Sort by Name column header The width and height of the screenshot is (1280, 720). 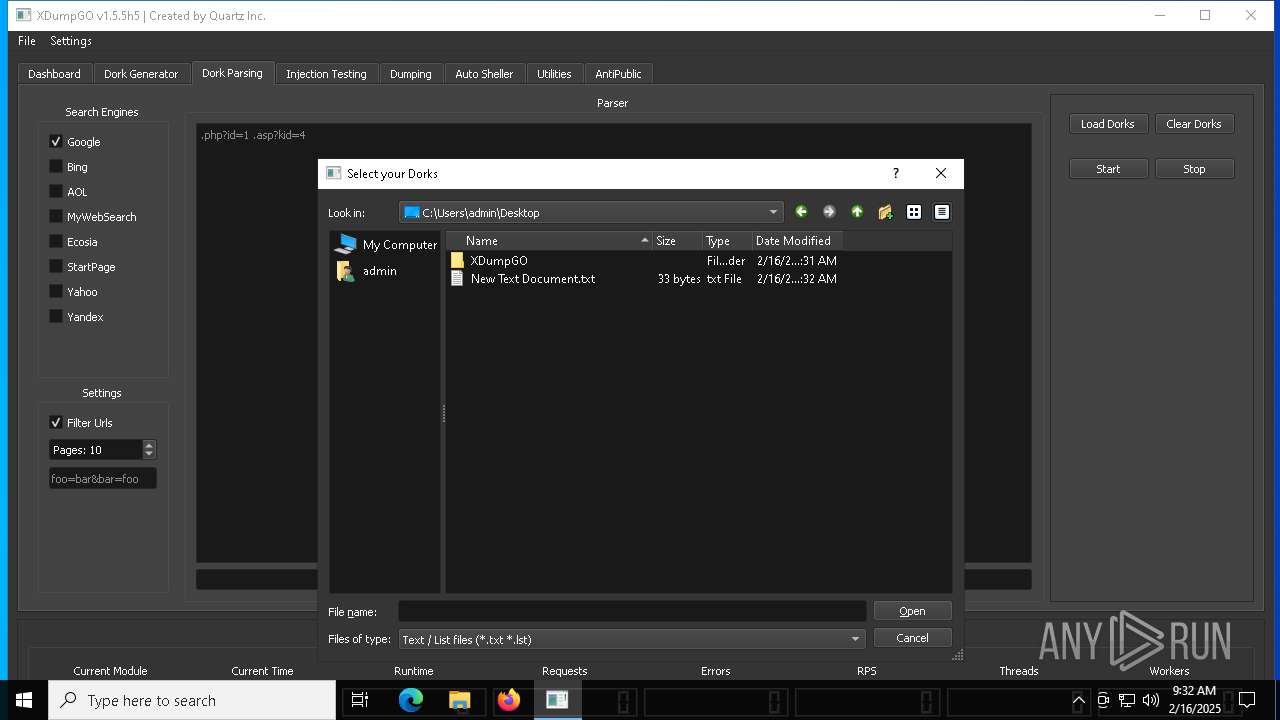pos(548,241)
